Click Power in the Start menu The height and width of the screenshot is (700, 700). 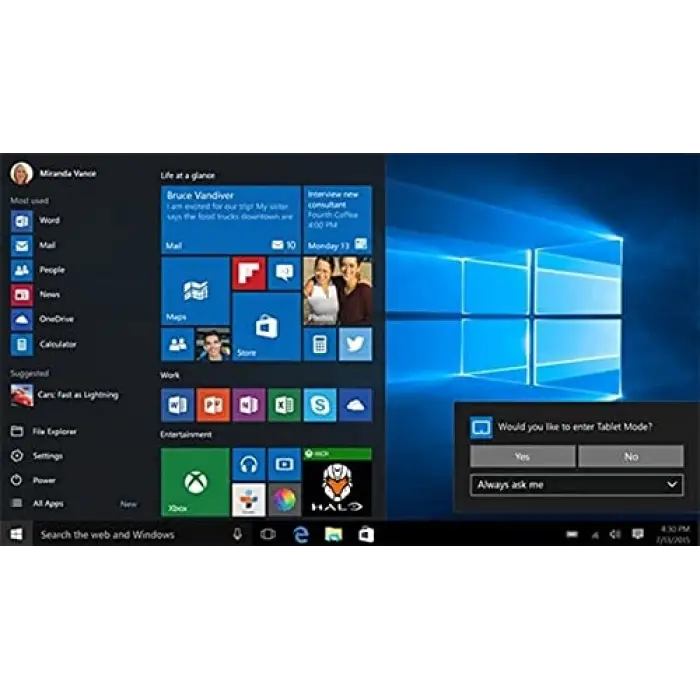[33, 480]
